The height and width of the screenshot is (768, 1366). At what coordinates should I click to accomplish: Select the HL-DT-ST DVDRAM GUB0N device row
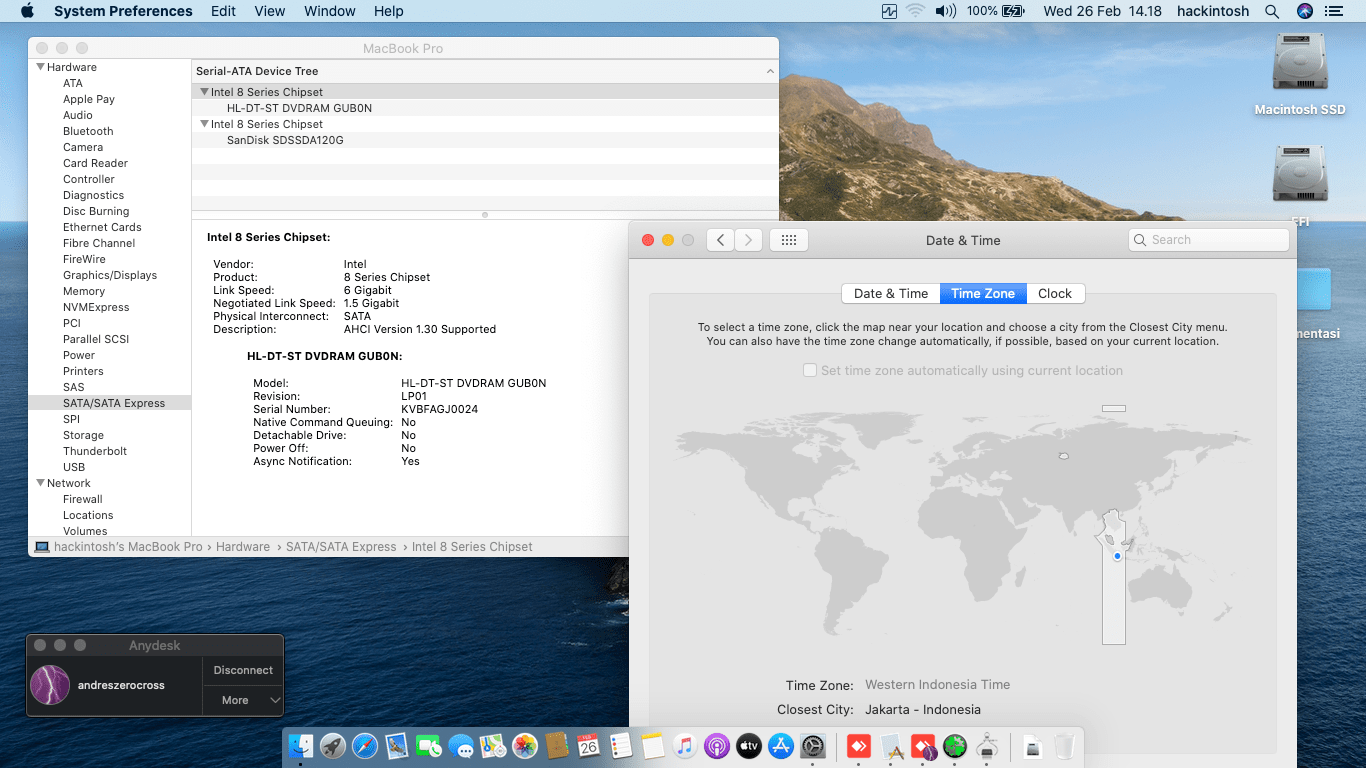[x=485, y=108]
